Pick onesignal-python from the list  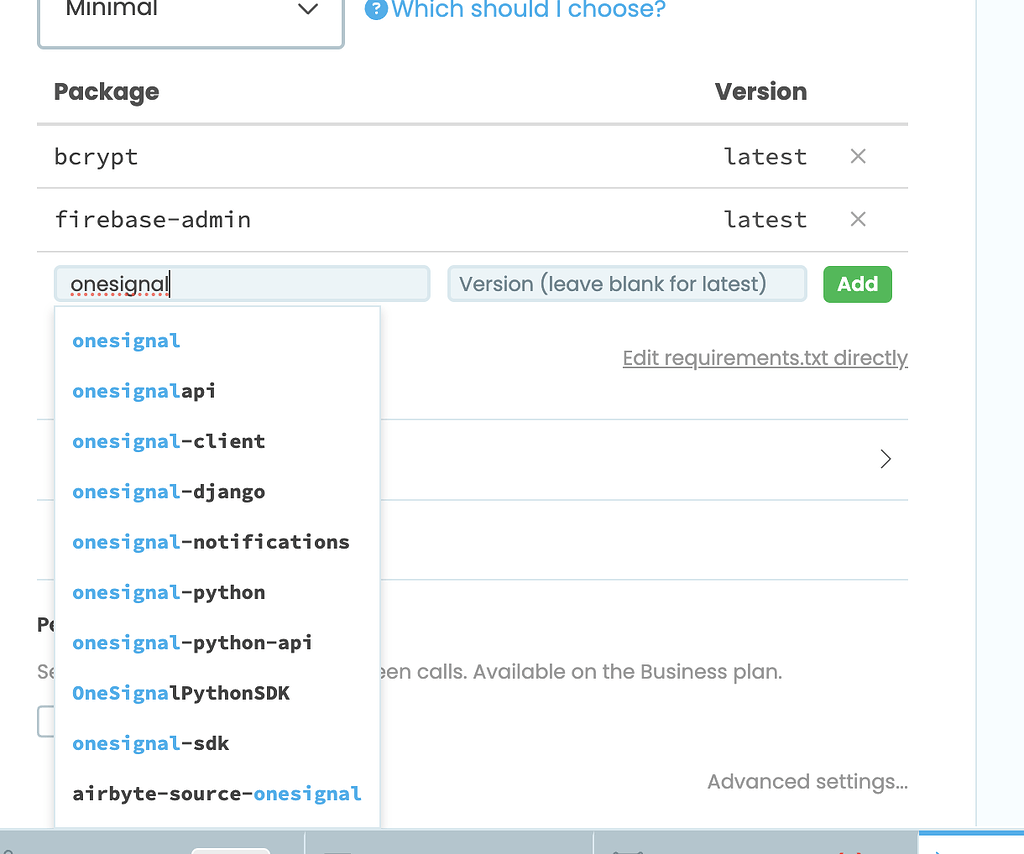click(x=168, y=592)
